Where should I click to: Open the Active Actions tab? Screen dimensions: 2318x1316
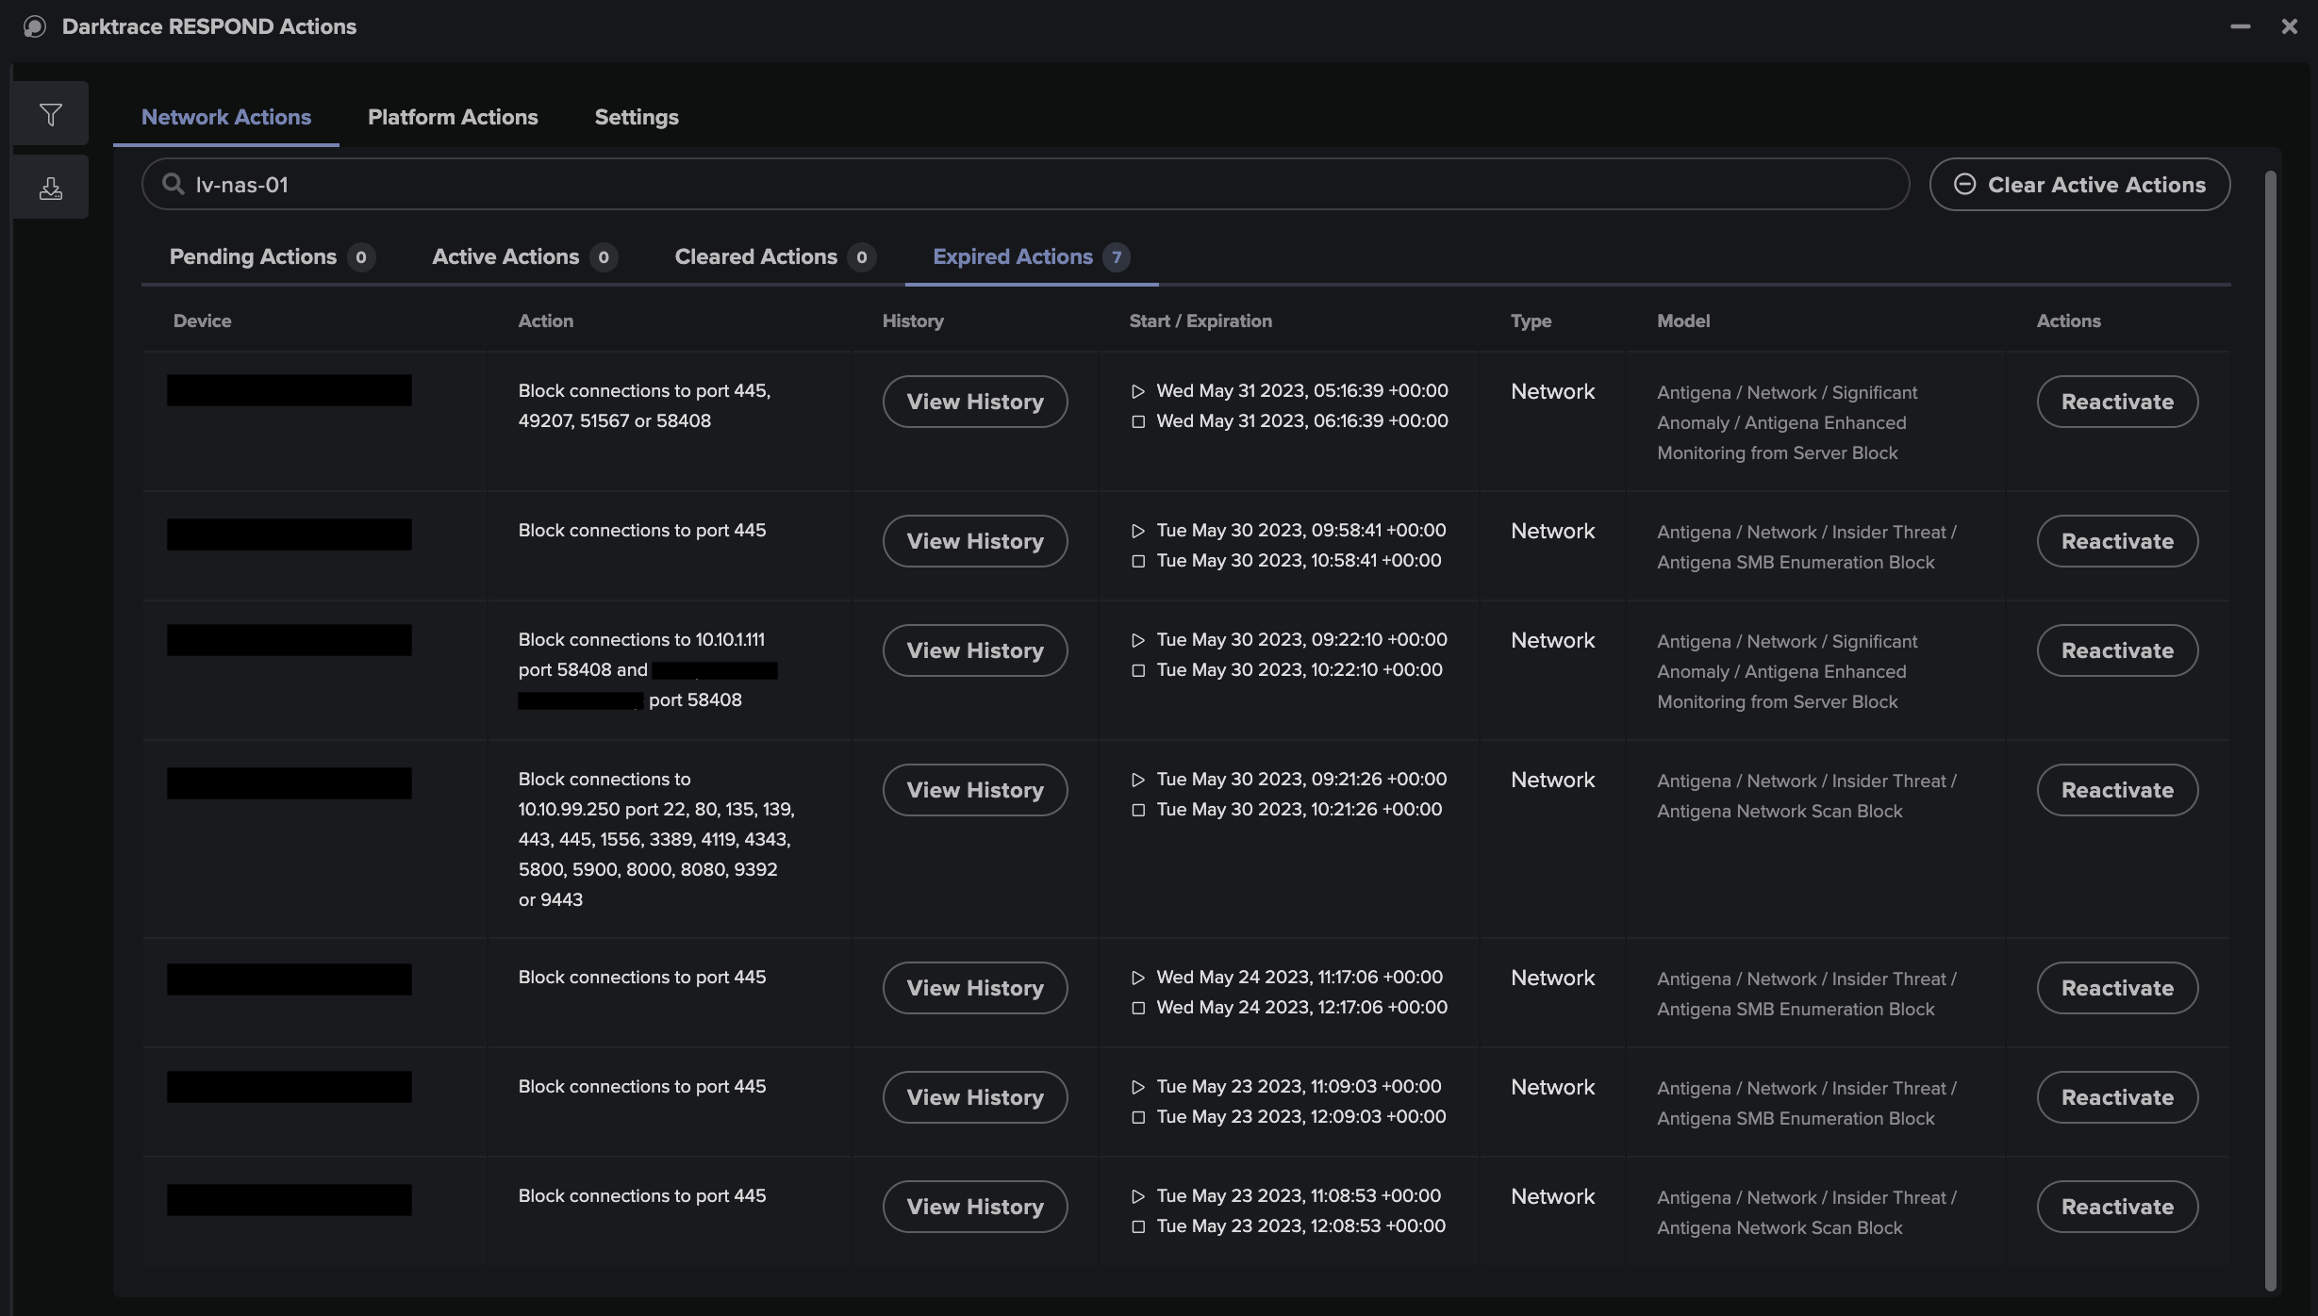click(505, 257)
